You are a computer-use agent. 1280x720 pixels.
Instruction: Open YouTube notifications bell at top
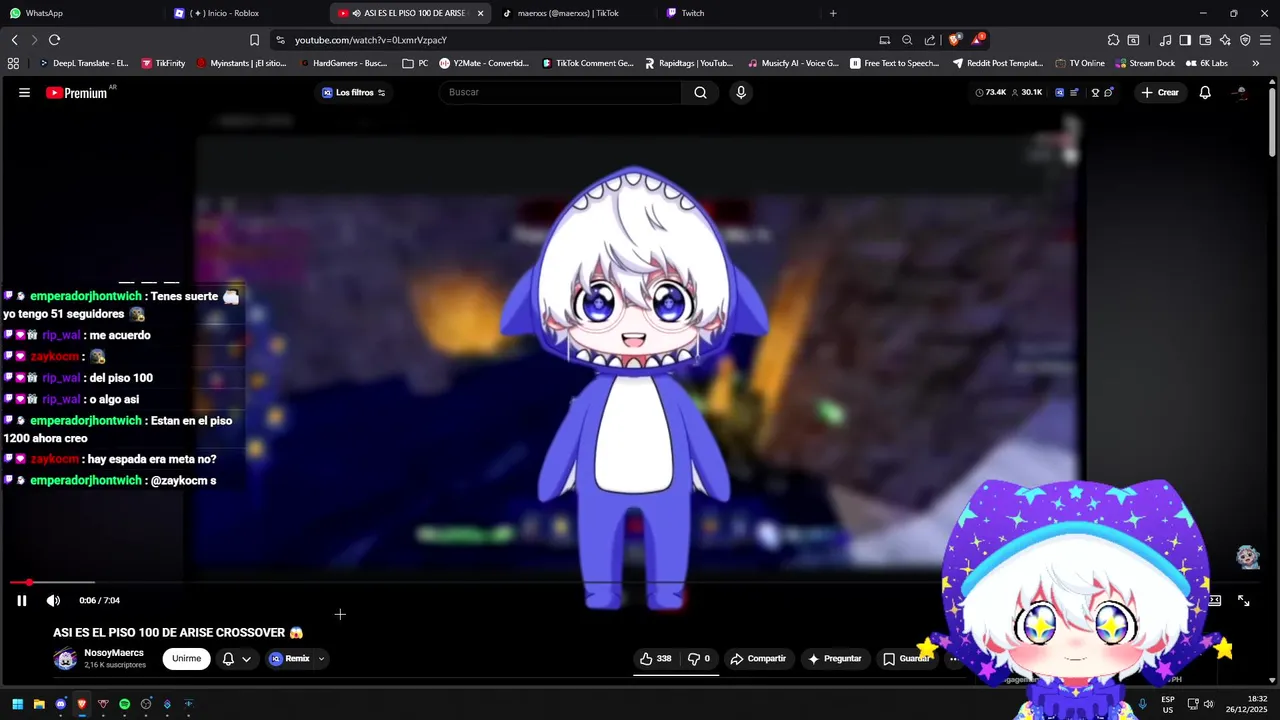pyautogui.click(x=1205, y=92)
